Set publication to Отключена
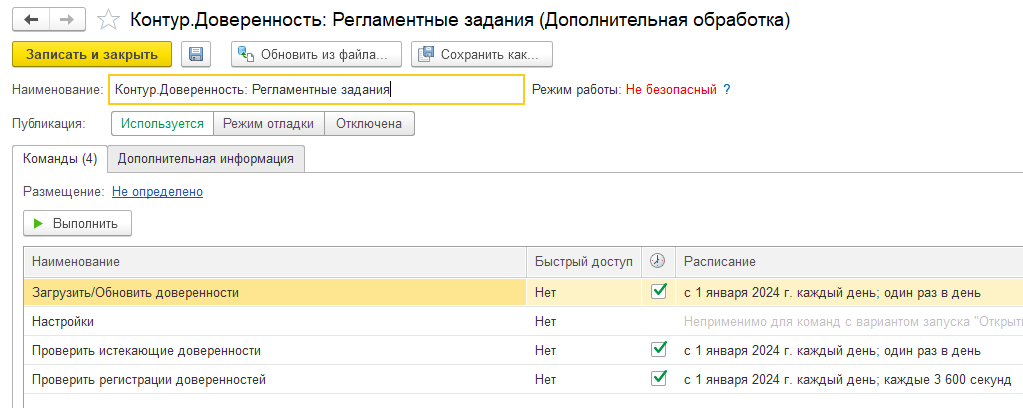 pyautogui.click(x=369, y=123)
